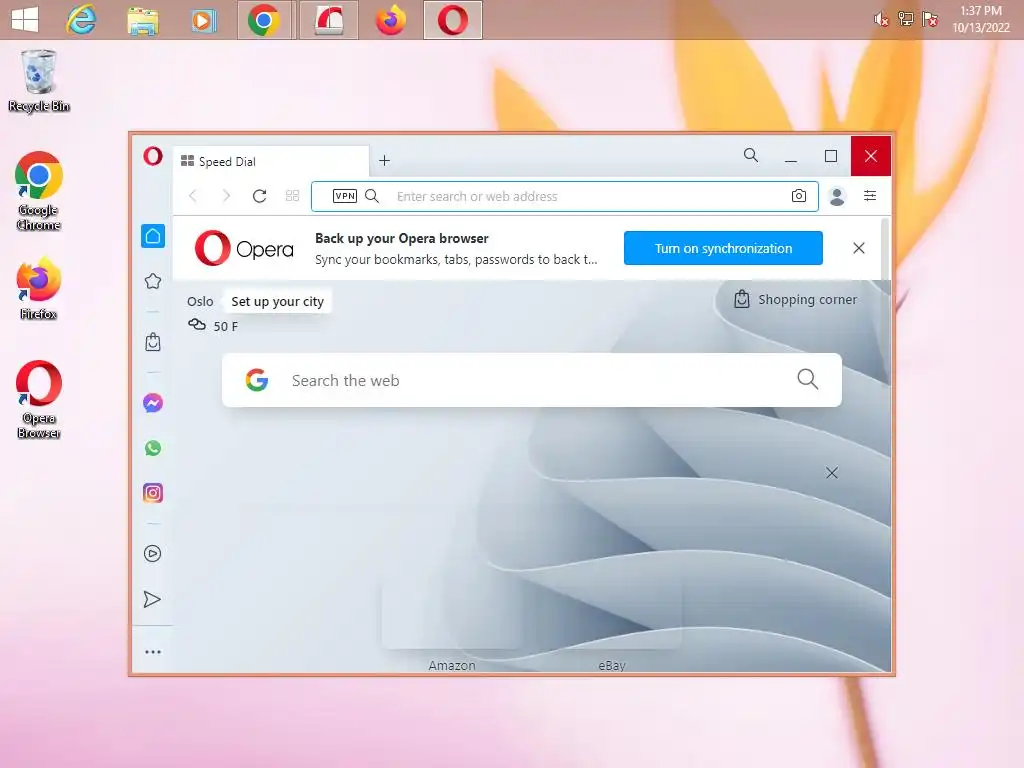Reload the page

259,196
